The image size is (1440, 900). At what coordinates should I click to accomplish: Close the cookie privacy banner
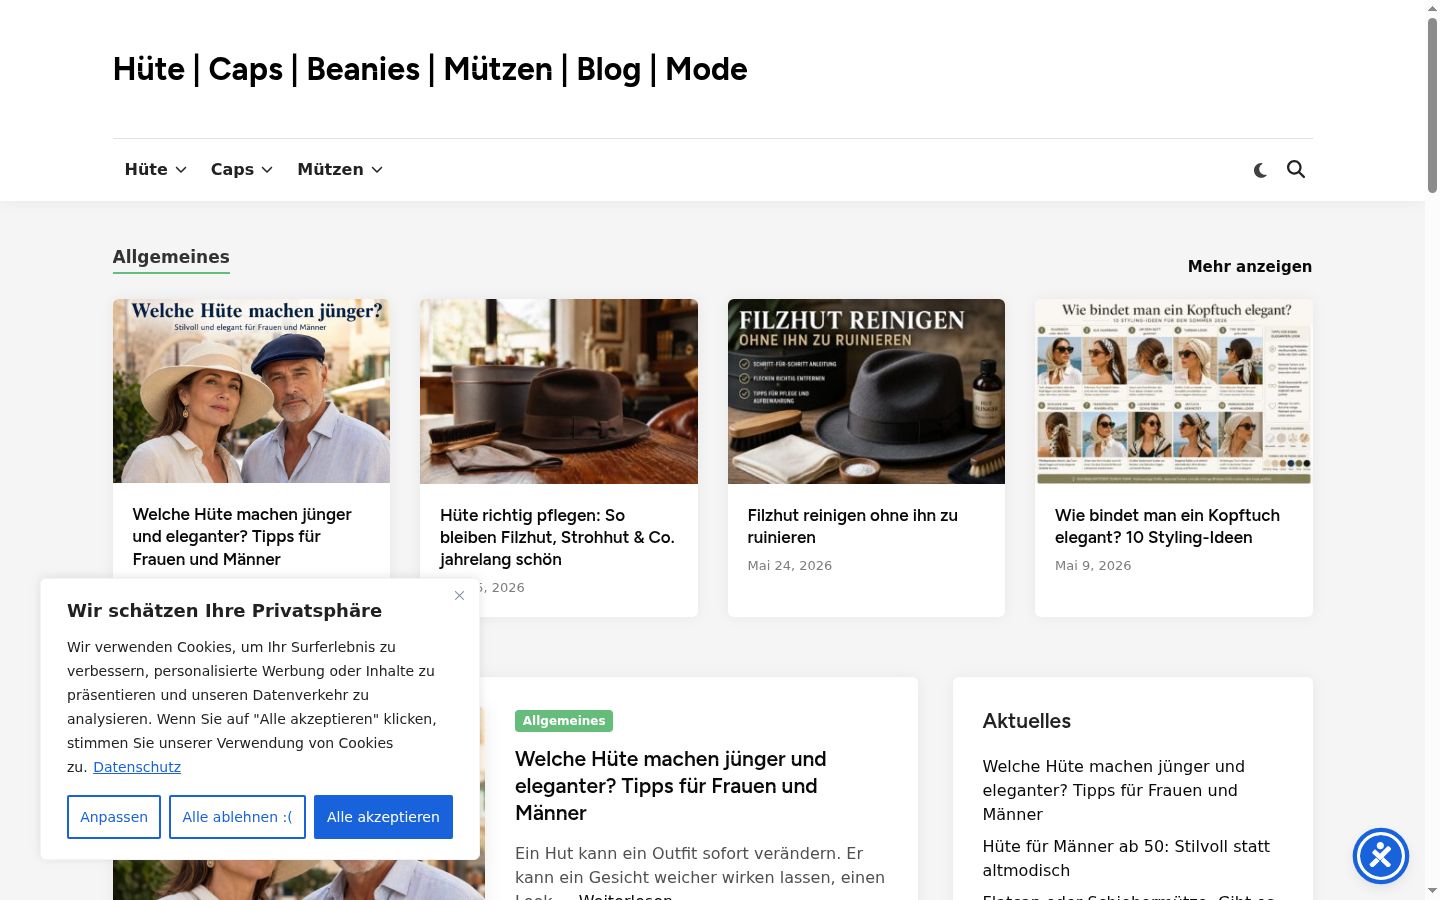point(459,595)
